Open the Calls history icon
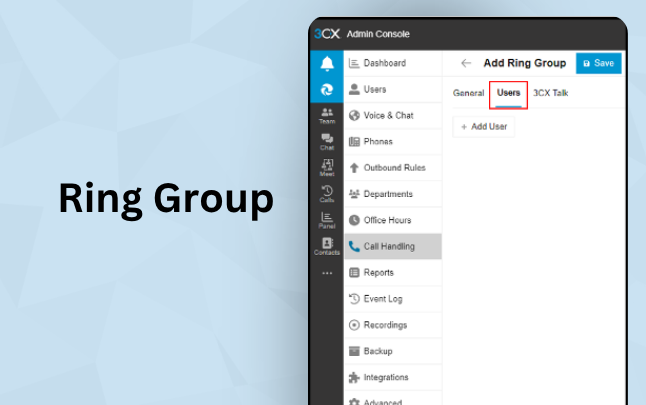 coord(327,194)
